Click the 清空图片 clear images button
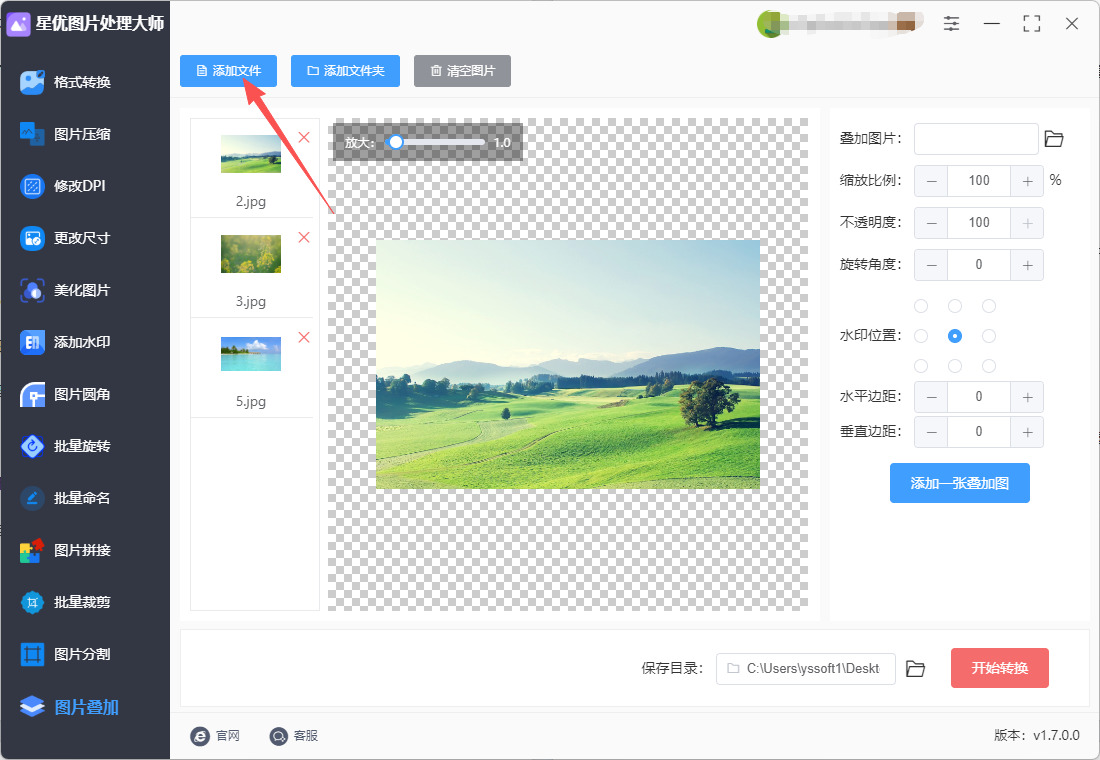Viewport: 1100px width, 760px height. [462, 71]
